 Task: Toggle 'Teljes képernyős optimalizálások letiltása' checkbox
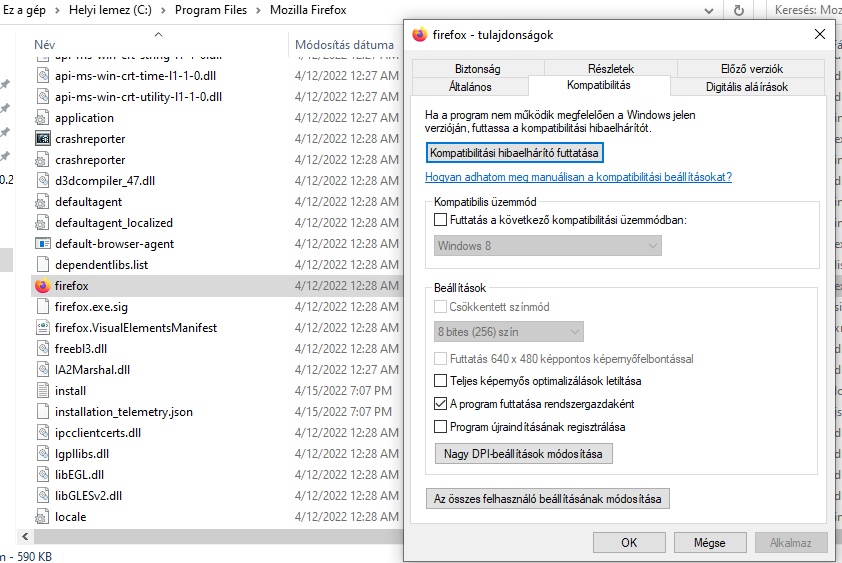440,381
